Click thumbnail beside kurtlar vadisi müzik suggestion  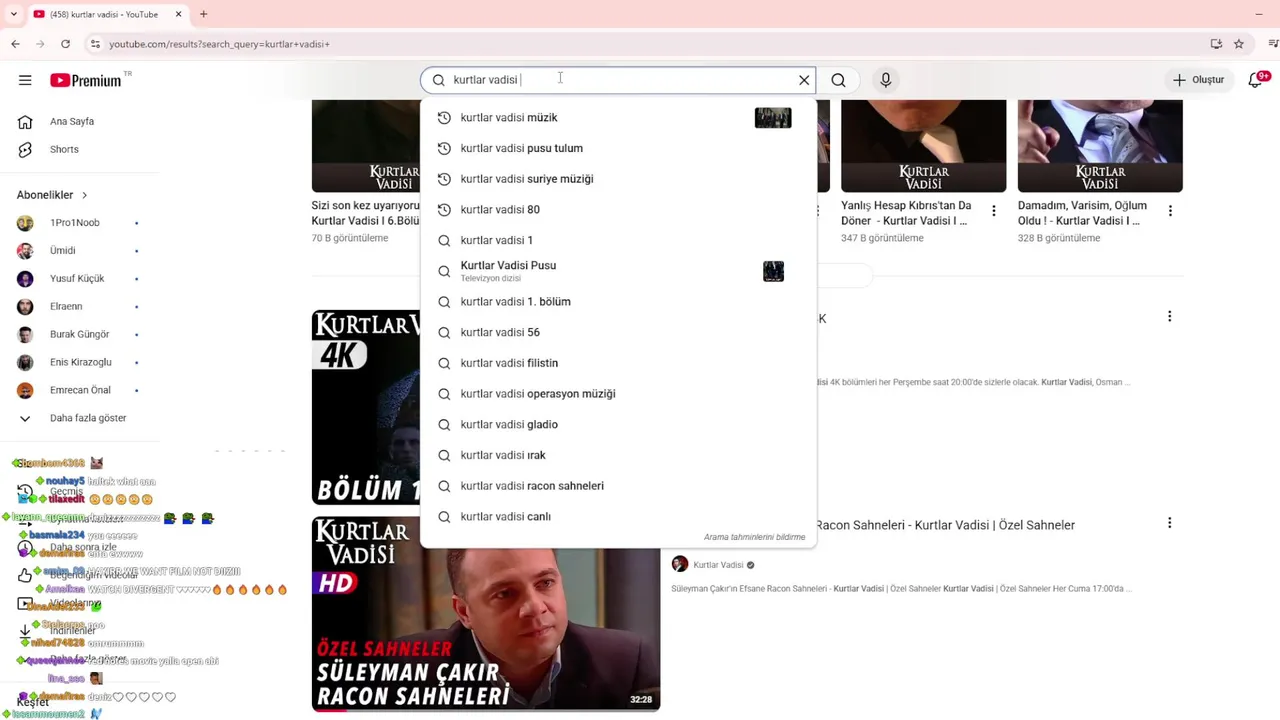(x=773, y=118)
